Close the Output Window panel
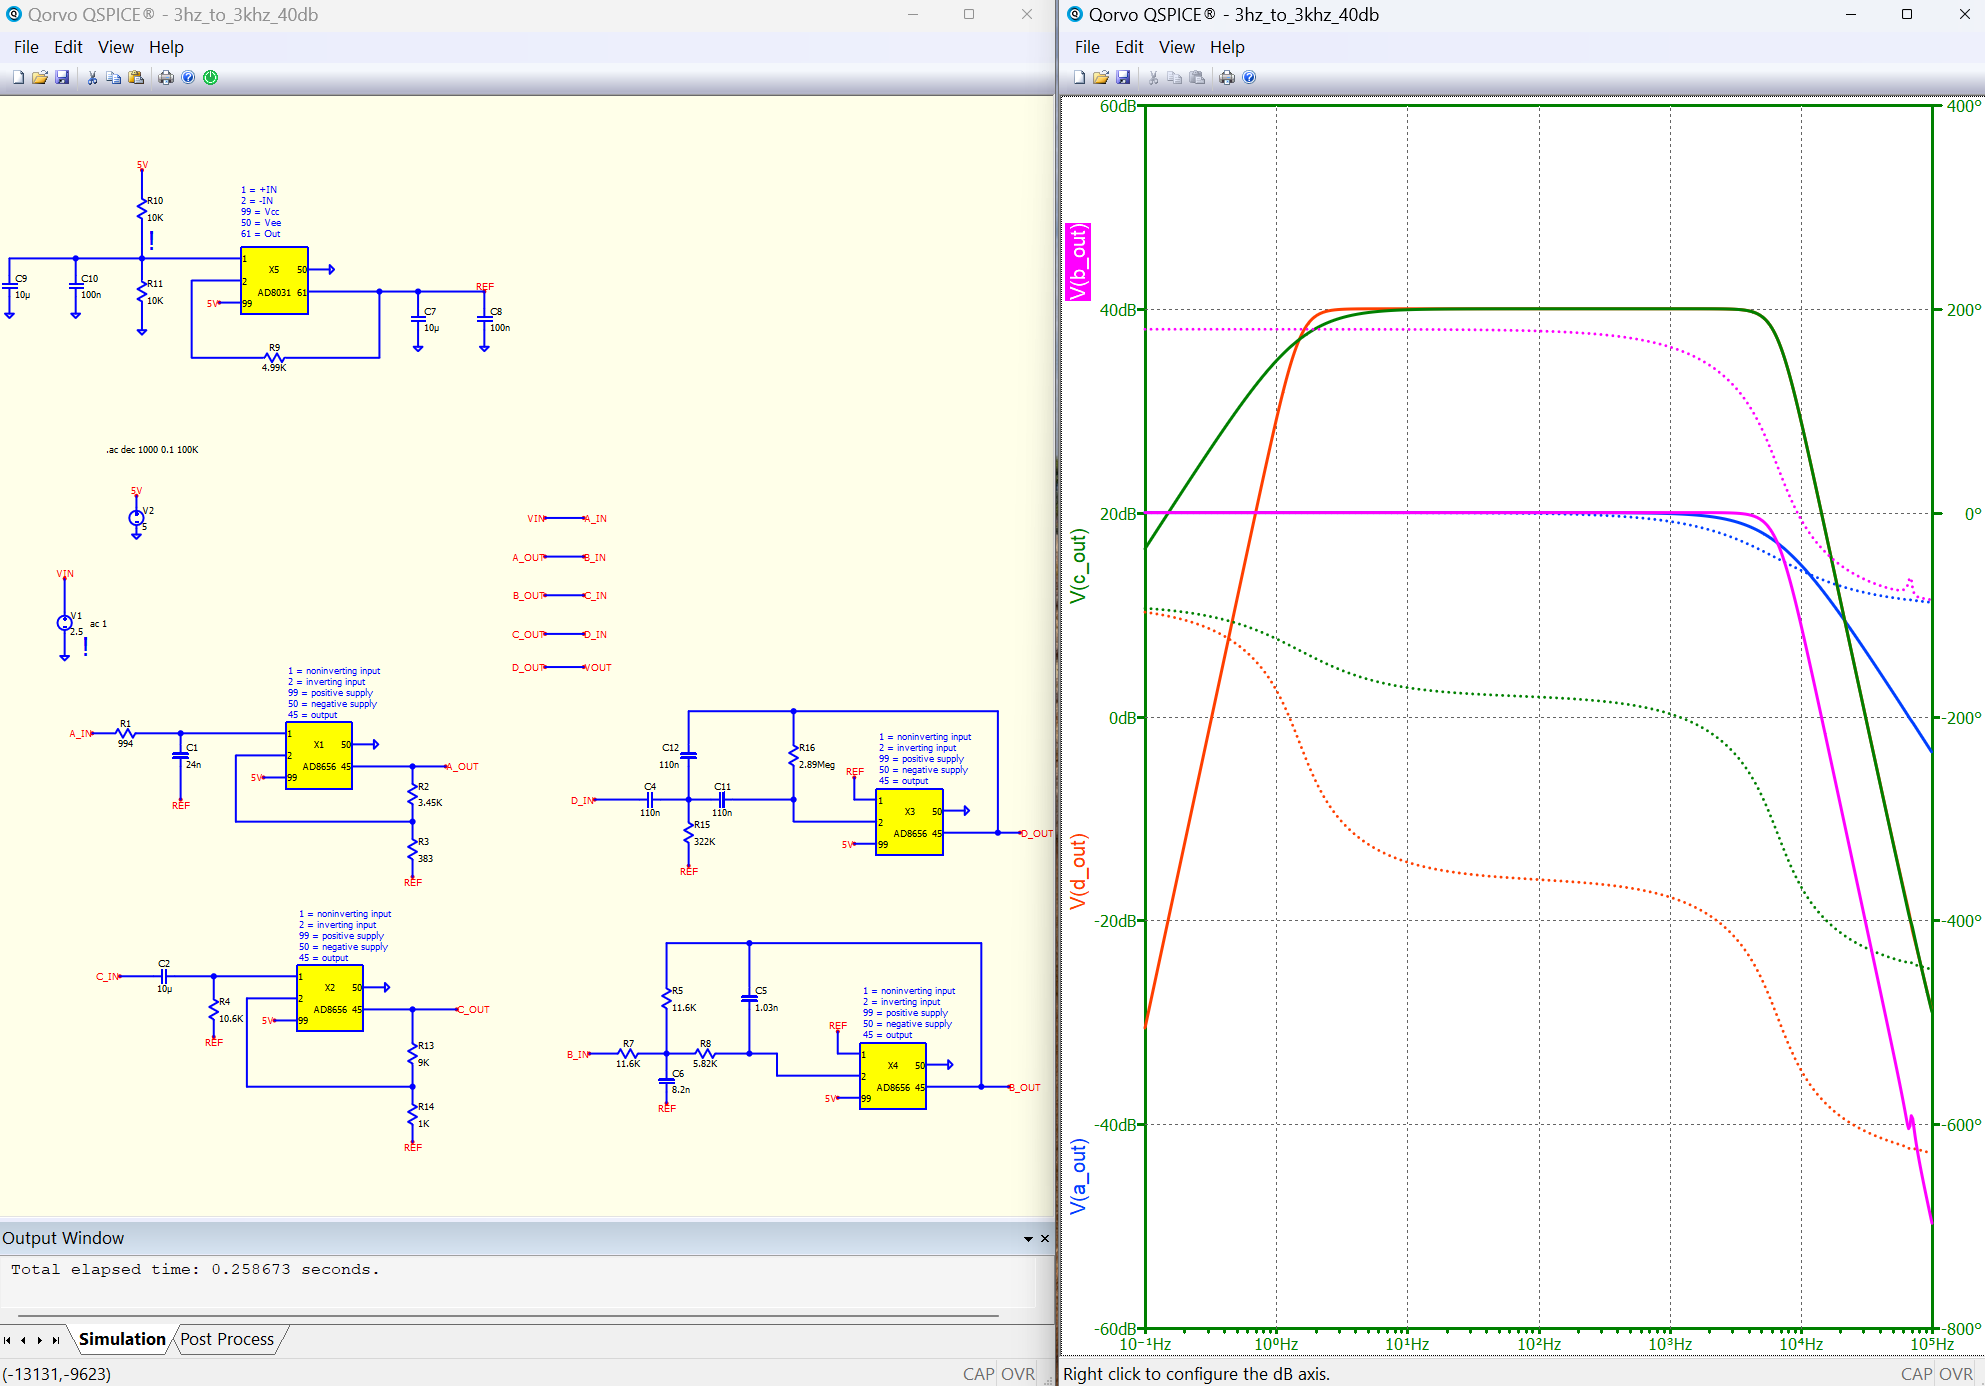Screen dimensions: 1985x1386 1045,1239
